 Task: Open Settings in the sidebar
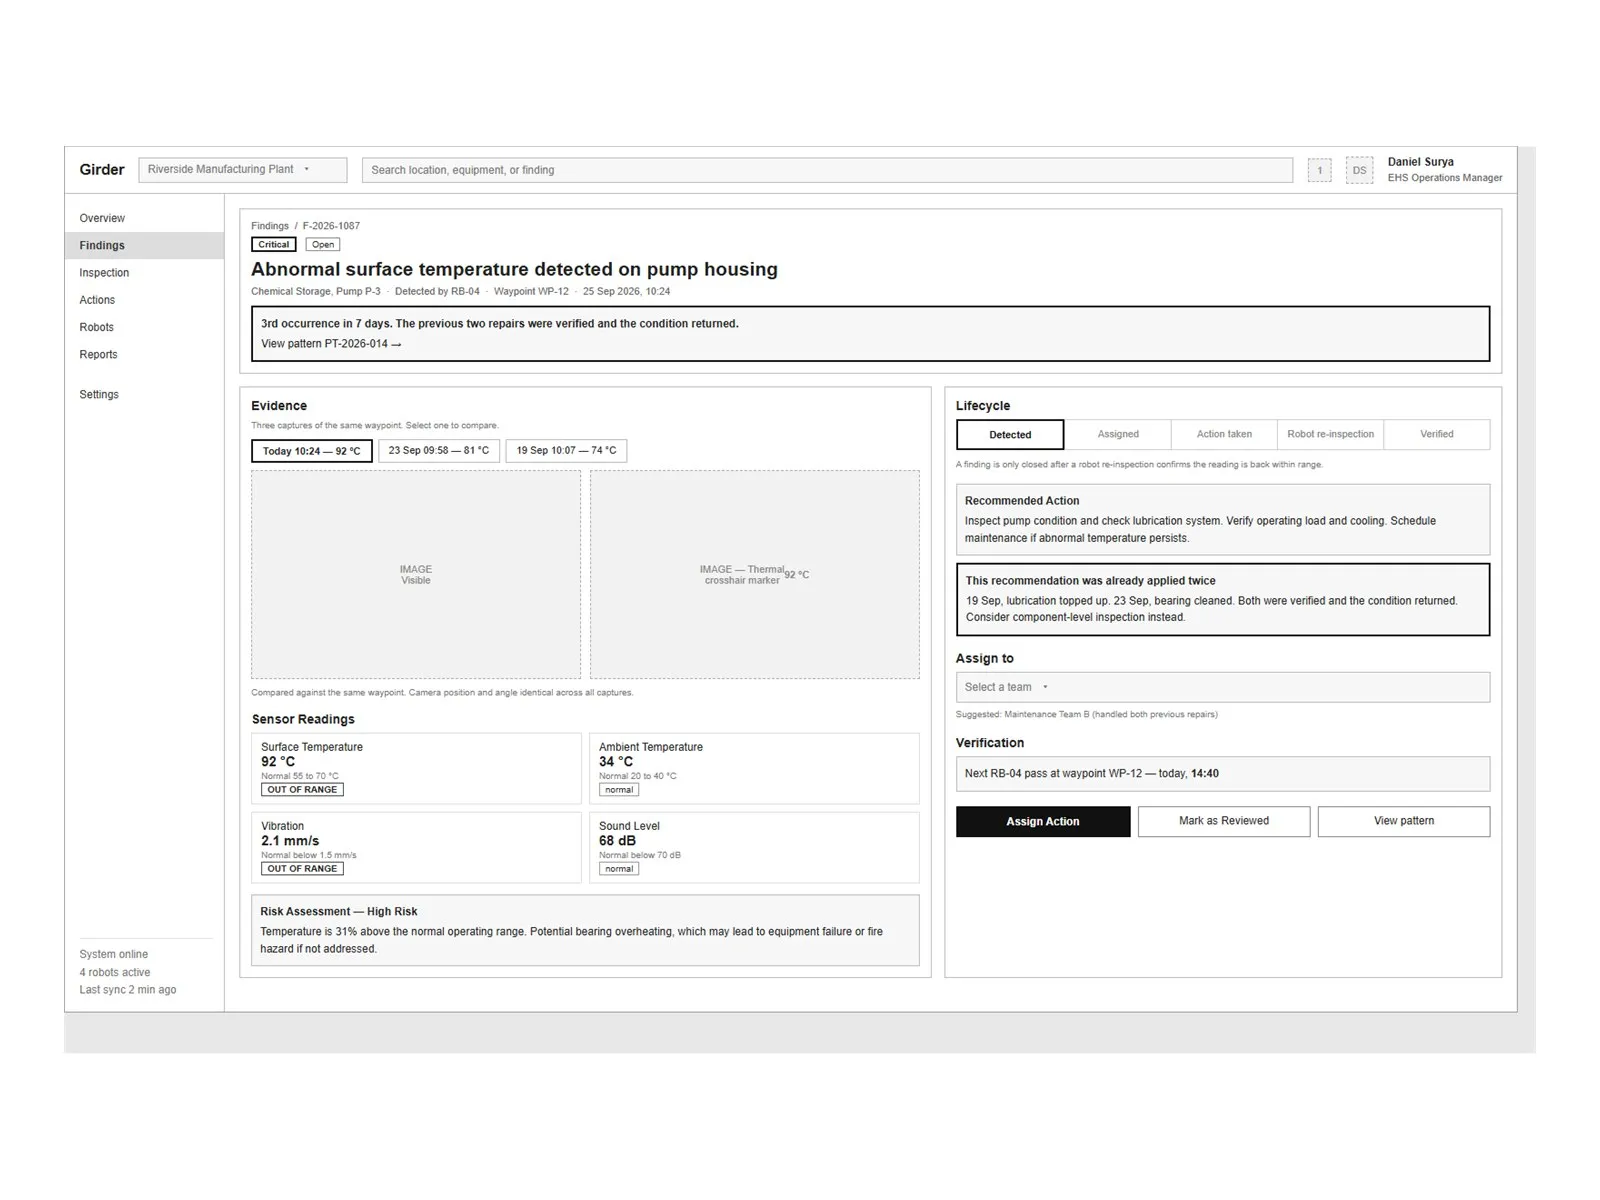pyautogui.click(x=99, y=394)
